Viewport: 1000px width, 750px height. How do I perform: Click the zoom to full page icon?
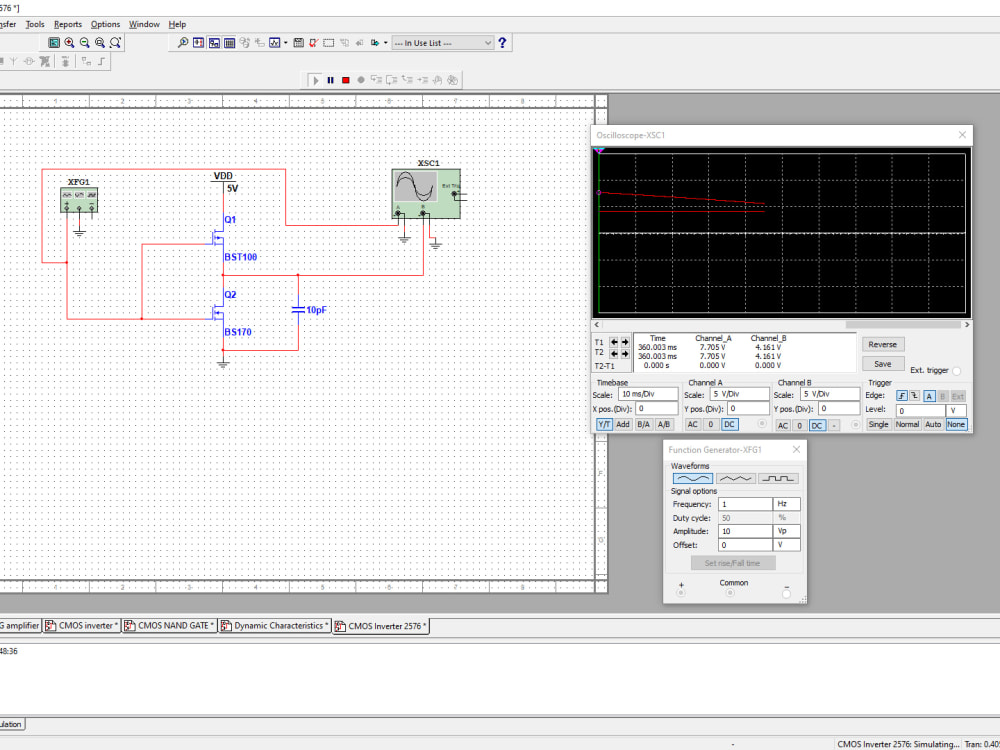(x=99, y=42)
